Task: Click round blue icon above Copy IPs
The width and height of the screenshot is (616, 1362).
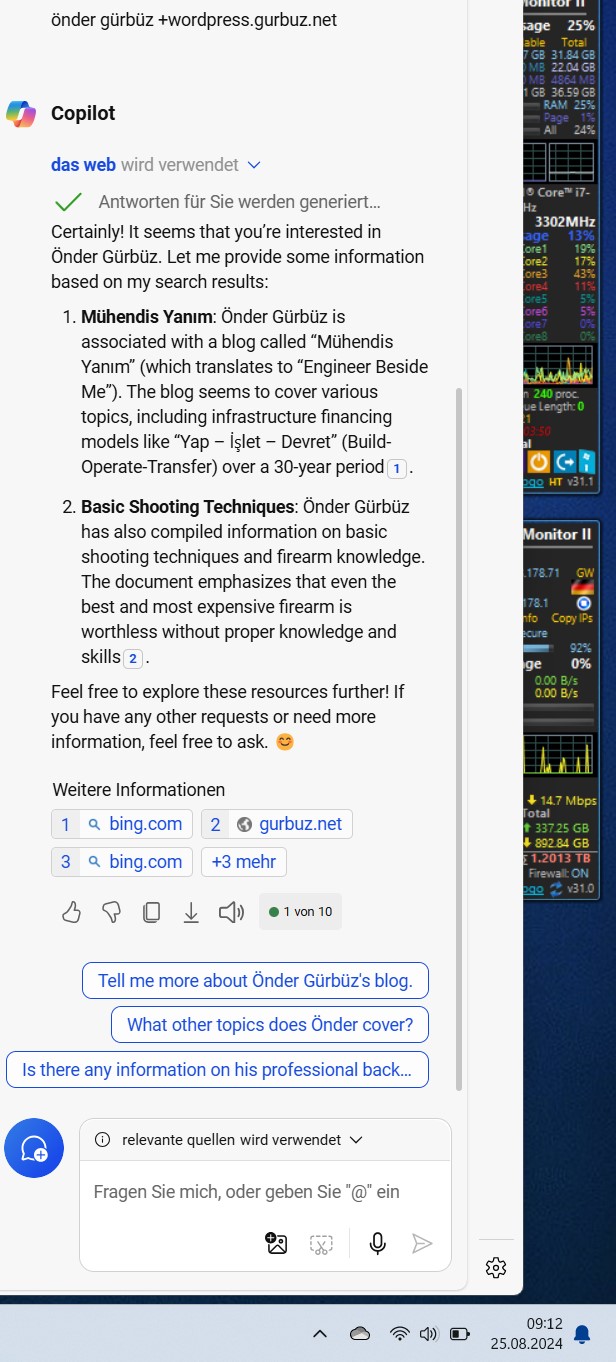Action: [584, 603]
